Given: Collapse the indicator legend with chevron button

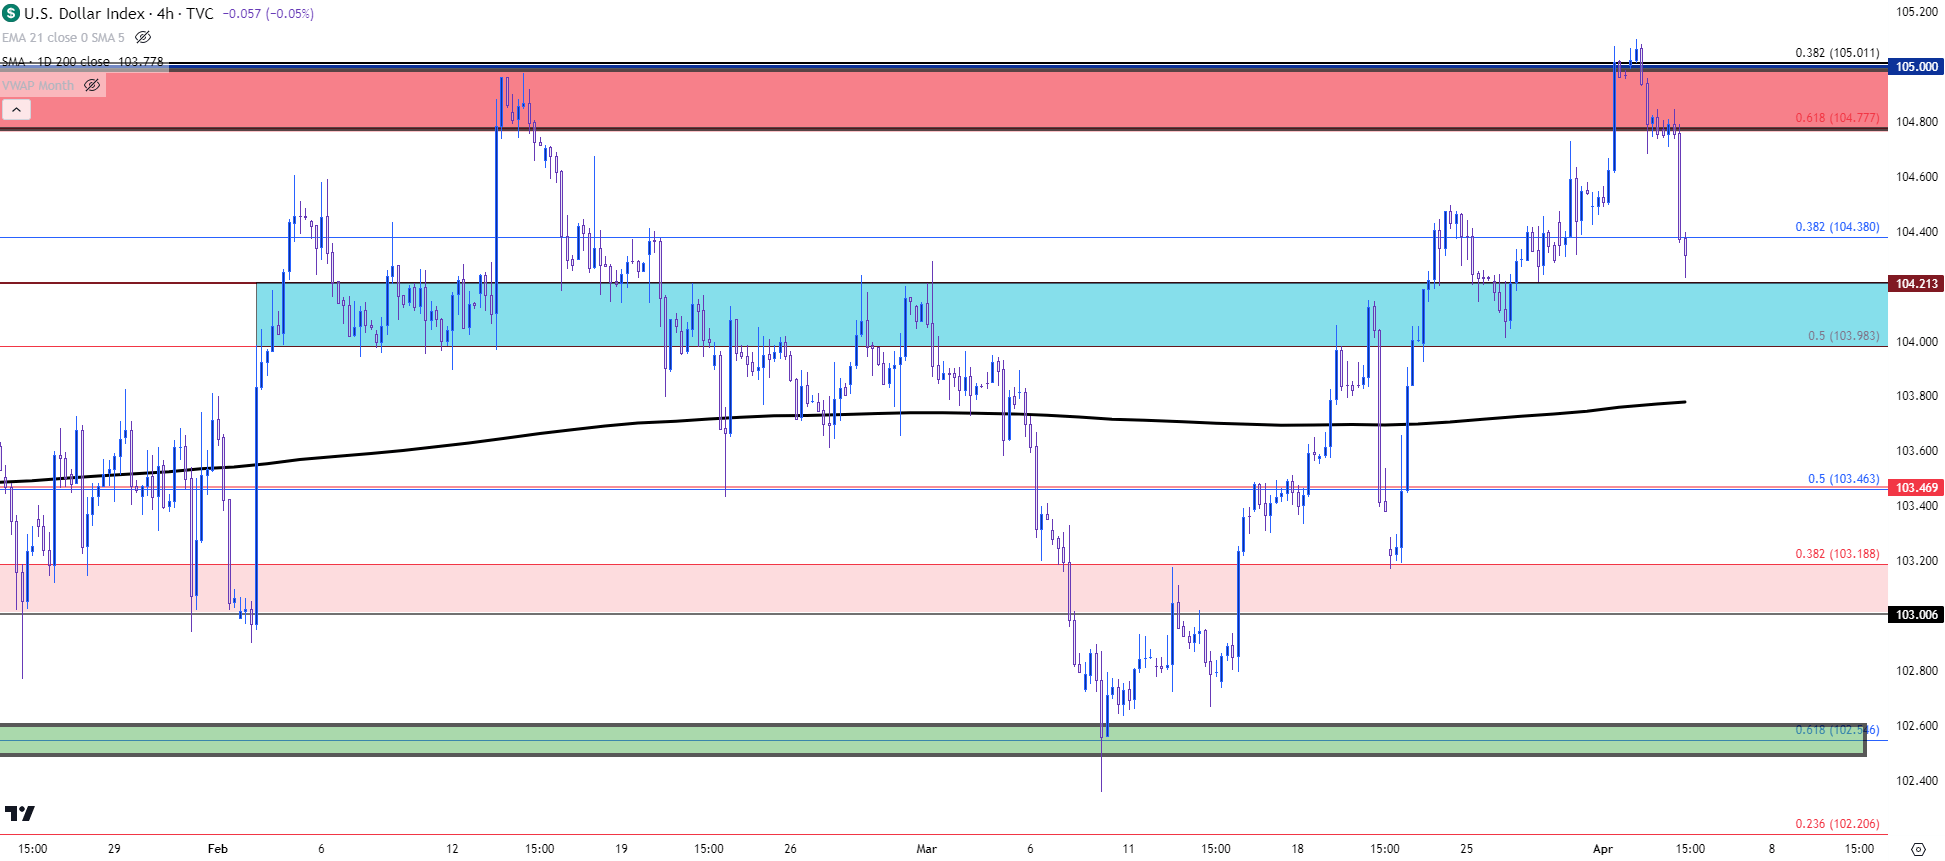Looking at the screenshot, I should 16,110.
